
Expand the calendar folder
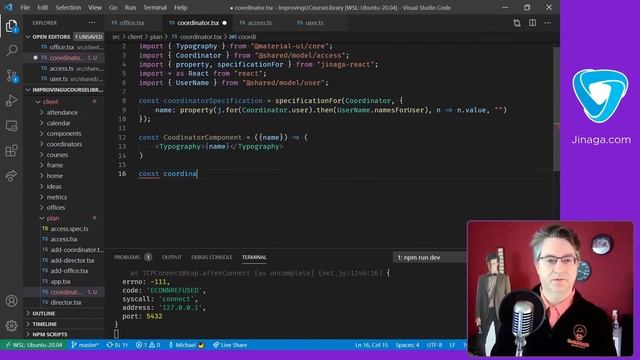click(58, 123)
